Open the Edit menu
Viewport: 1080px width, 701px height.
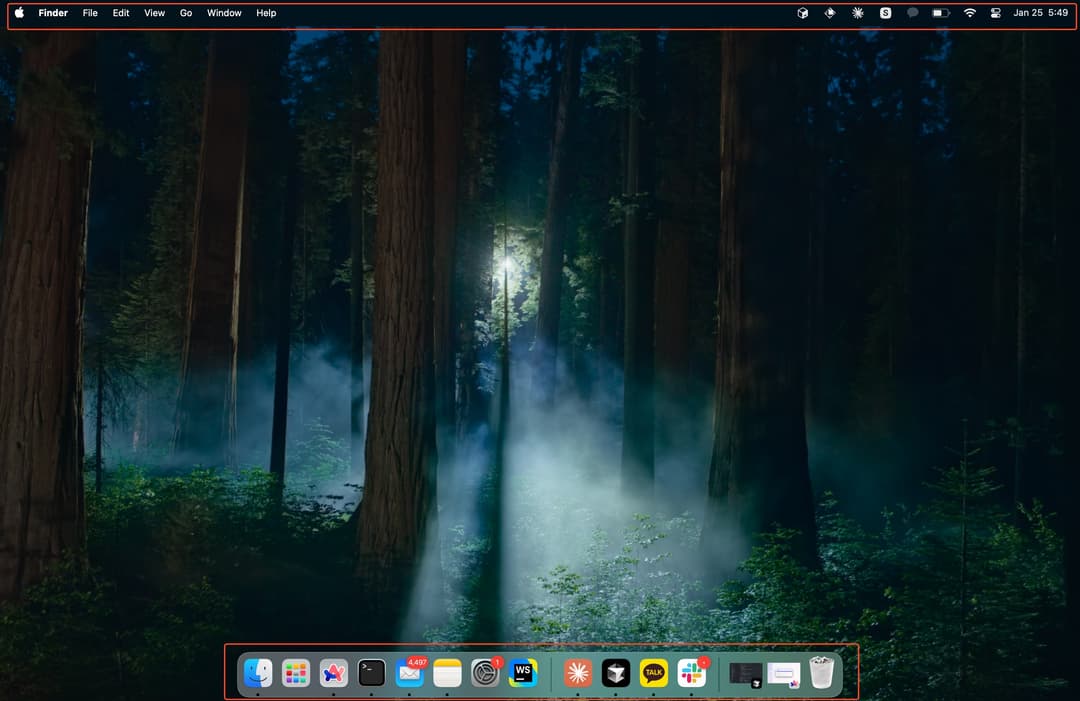click(x=121, y=13)
